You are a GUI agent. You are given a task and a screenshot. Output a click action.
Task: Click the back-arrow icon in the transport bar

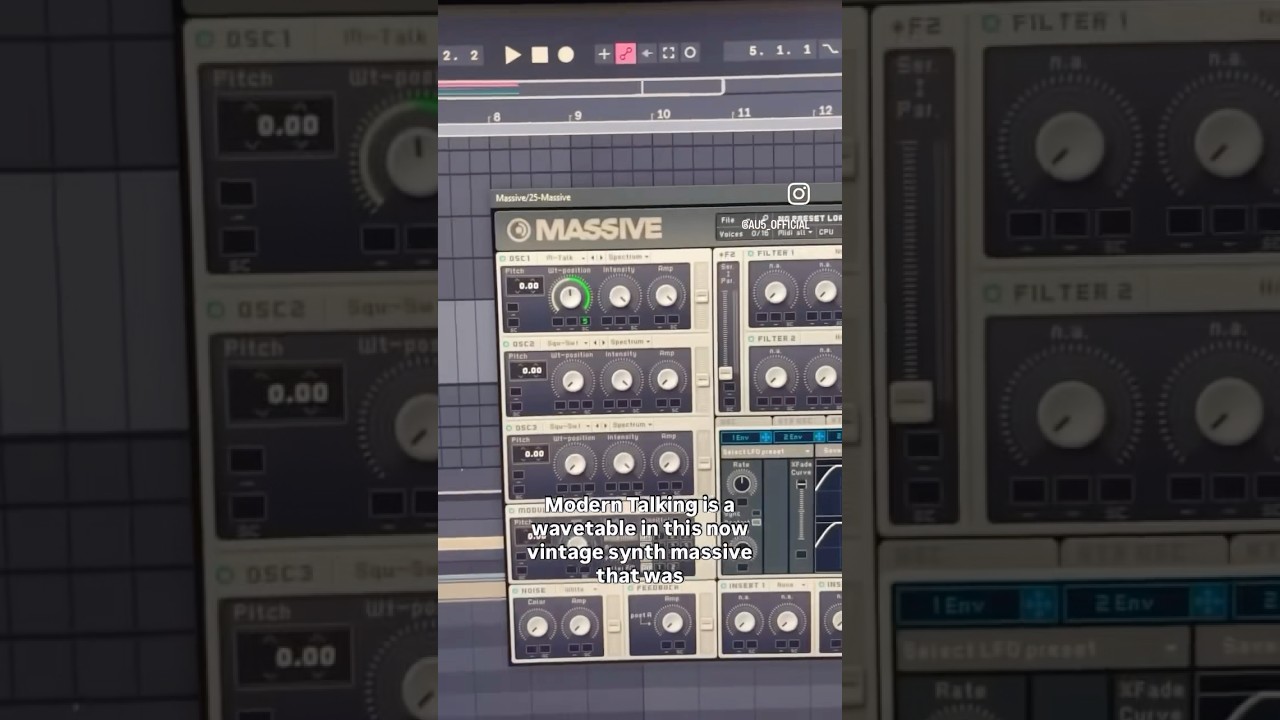coord(648,54)
